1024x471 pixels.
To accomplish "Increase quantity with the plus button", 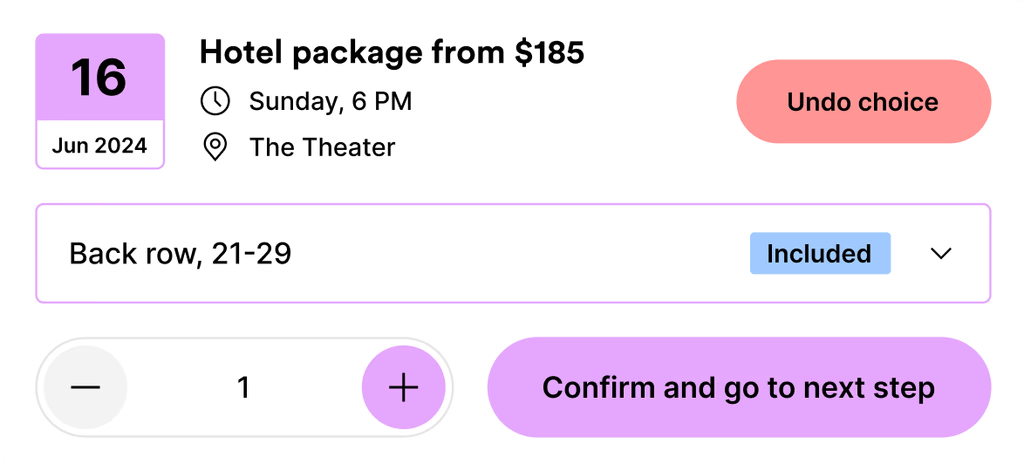I will 403,388.
